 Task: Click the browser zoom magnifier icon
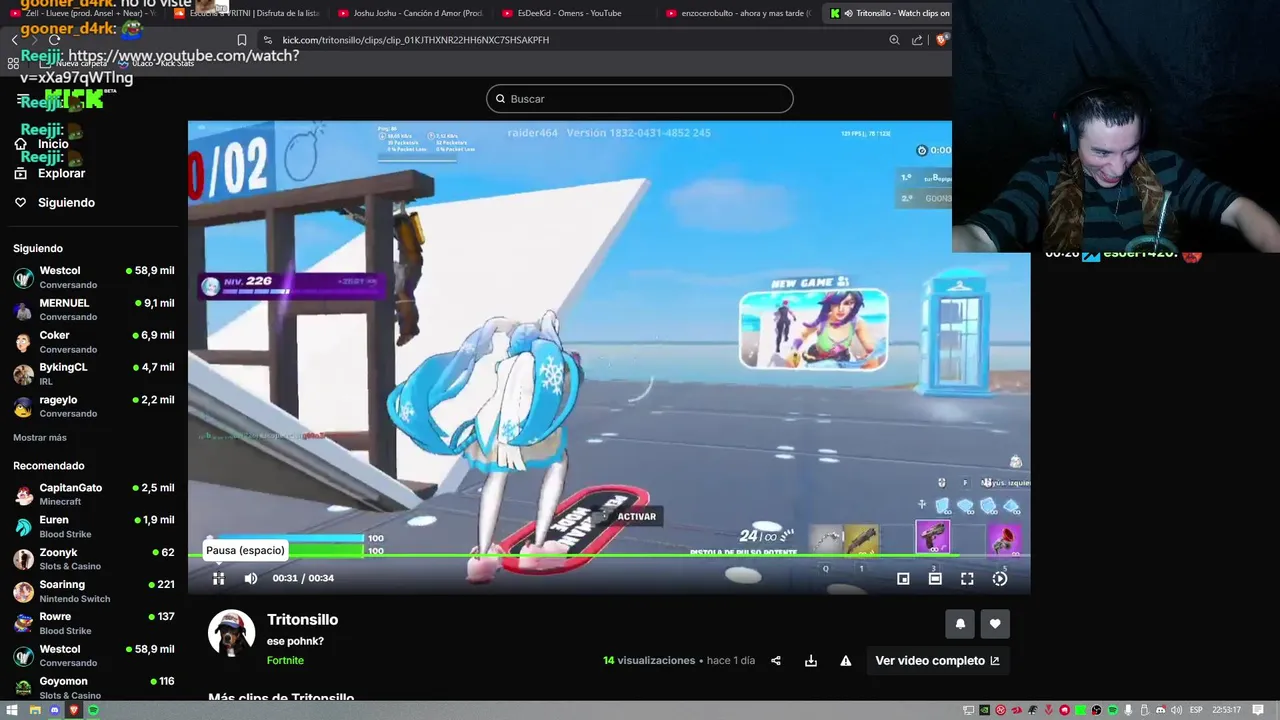click(894, 40)
